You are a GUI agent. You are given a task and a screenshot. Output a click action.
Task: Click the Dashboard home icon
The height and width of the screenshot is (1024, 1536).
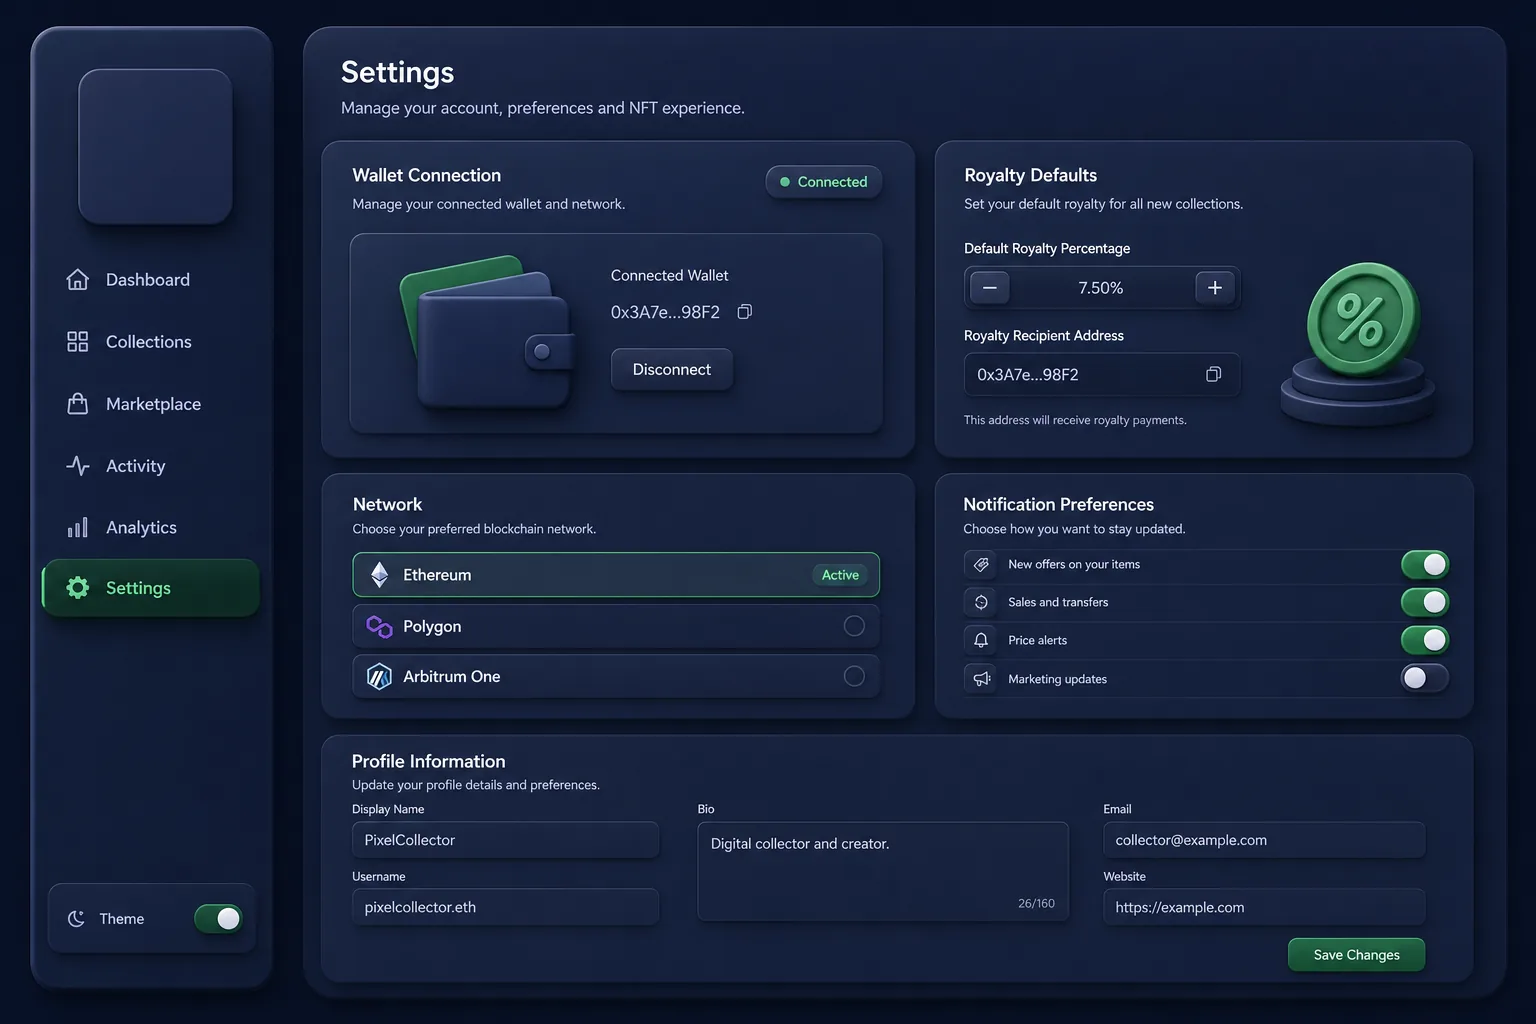click(78, 279)
